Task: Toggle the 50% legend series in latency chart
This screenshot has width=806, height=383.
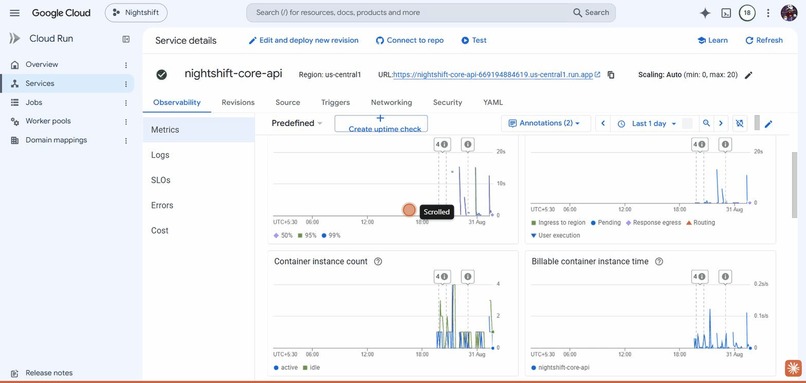Action: click(x=283, y=235)
